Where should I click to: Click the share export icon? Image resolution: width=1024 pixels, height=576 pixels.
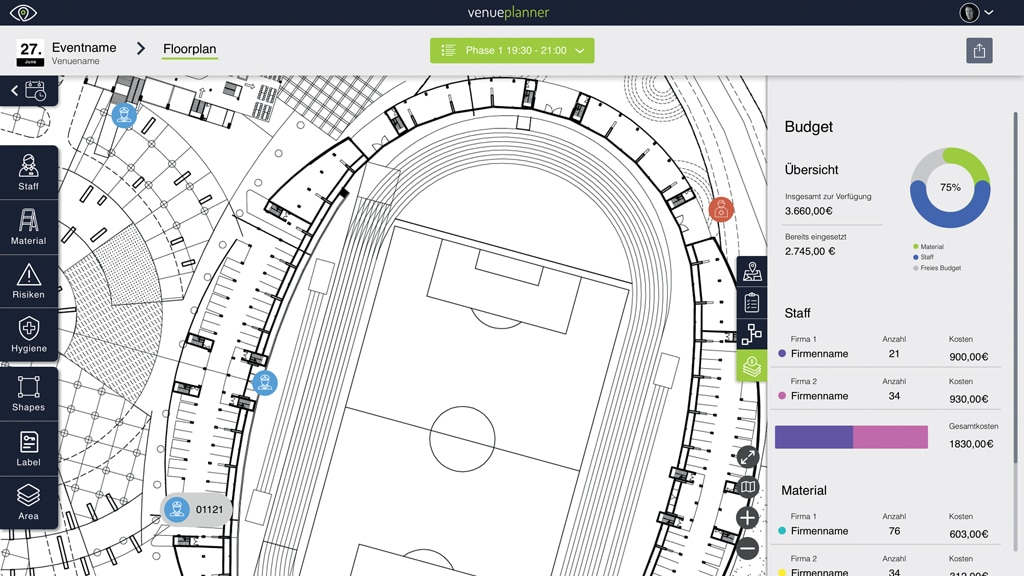[x=979, y=51]
